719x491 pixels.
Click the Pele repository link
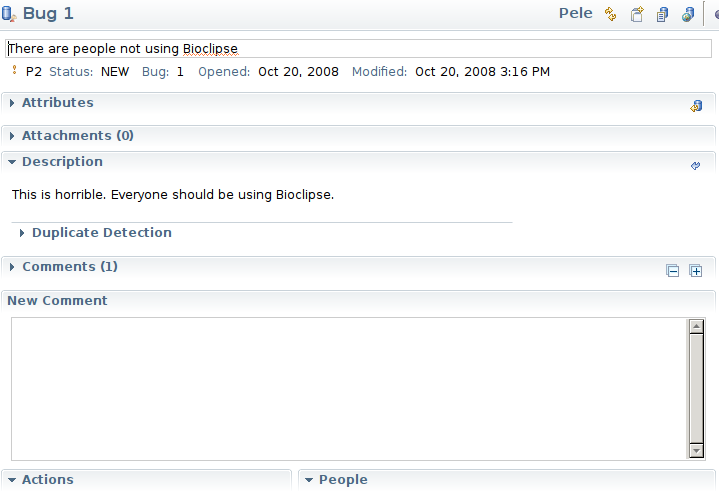click(x=575, y=13)
